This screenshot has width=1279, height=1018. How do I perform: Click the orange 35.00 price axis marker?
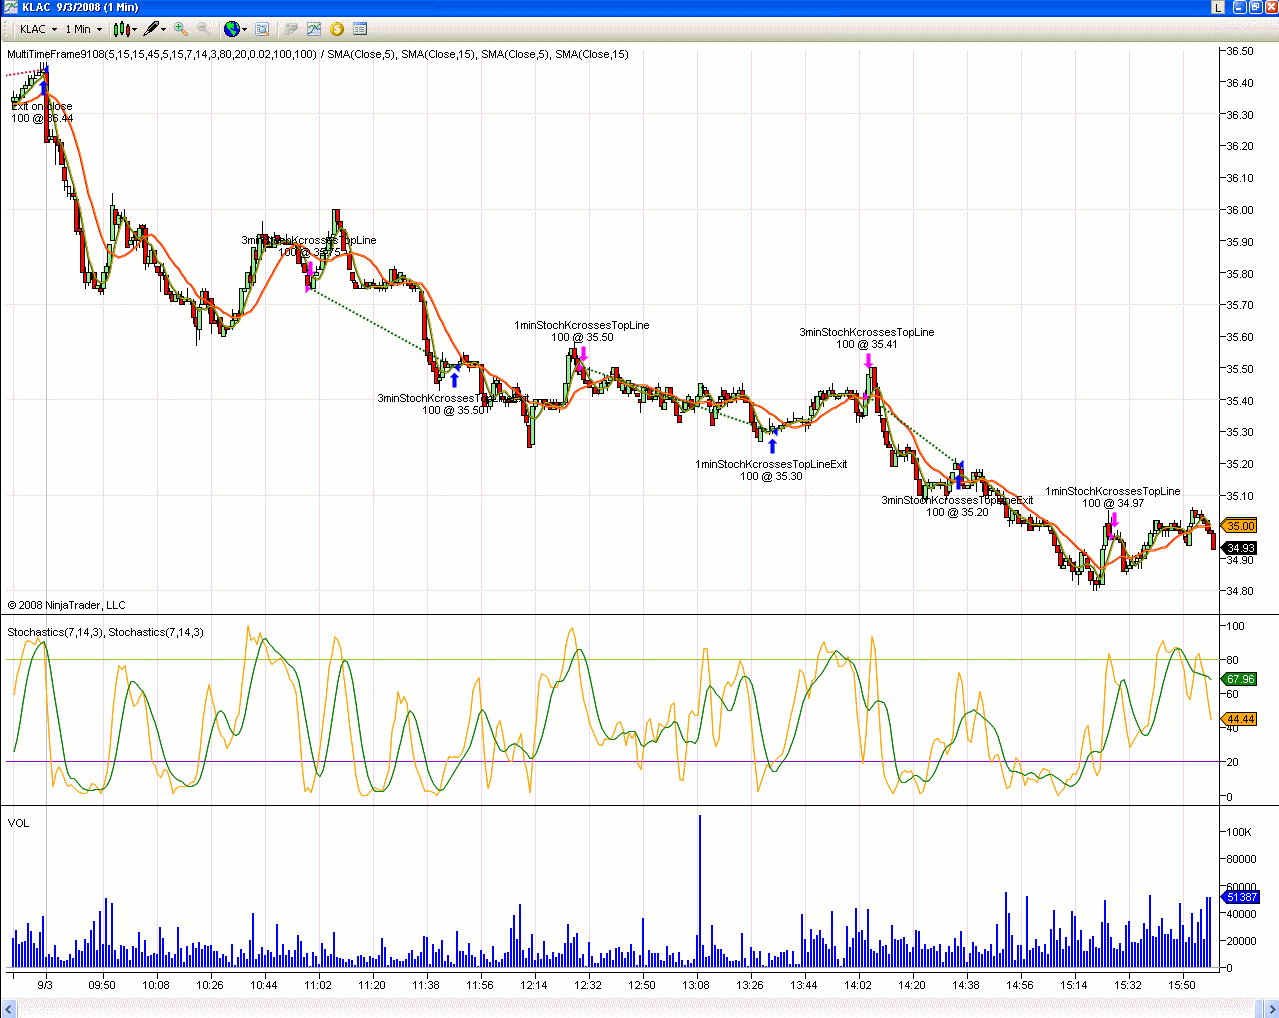[1239, 525]
